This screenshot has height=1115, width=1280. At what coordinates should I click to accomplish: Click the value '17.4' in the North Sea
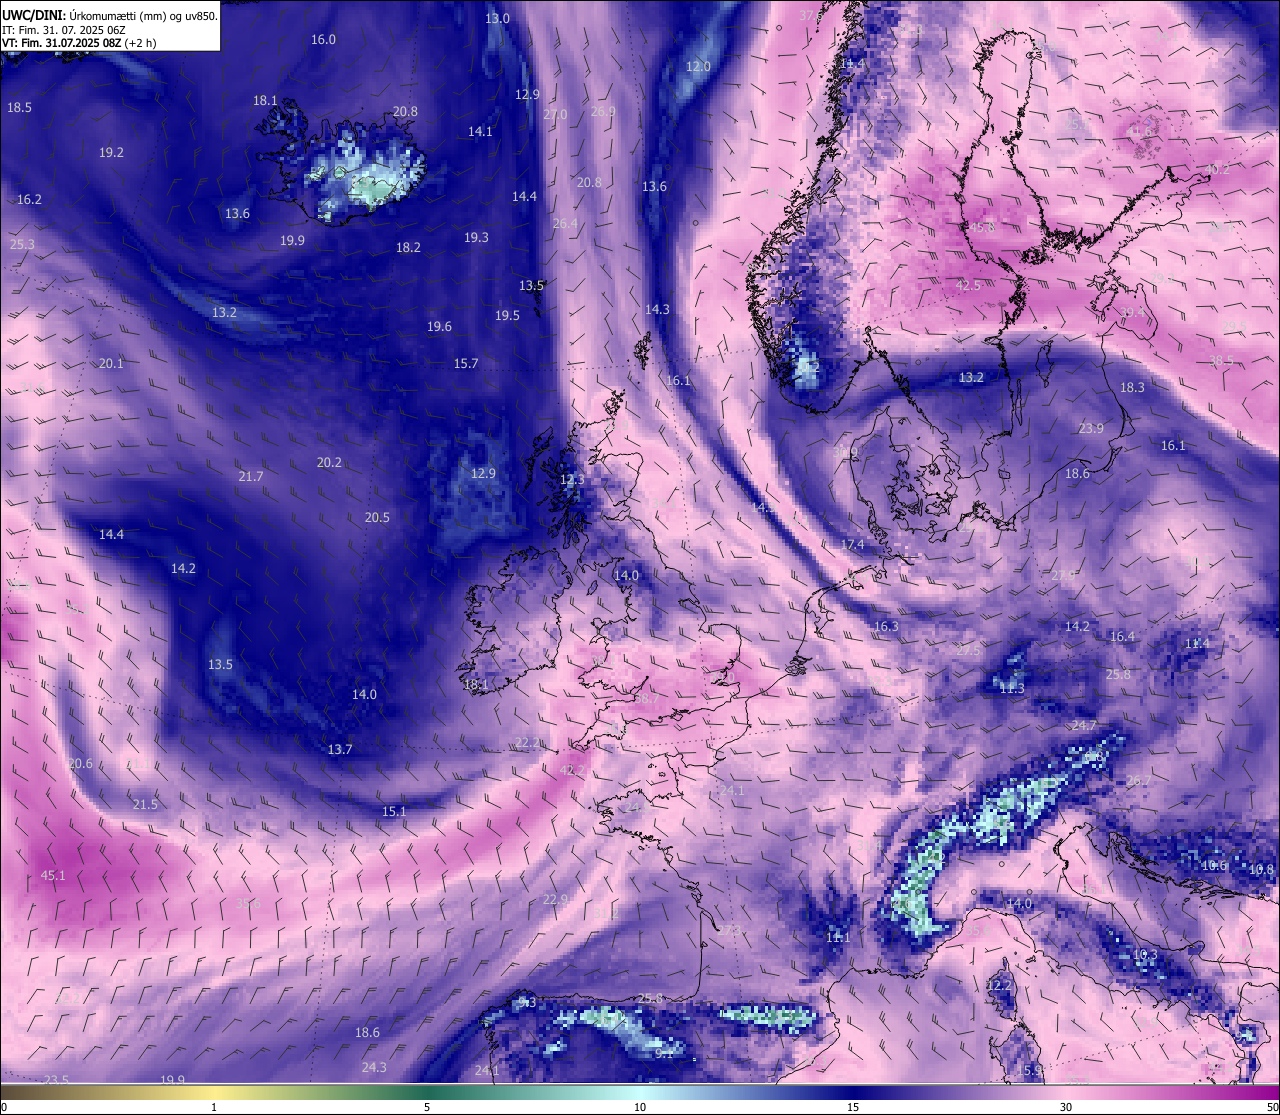pos(852,544)
